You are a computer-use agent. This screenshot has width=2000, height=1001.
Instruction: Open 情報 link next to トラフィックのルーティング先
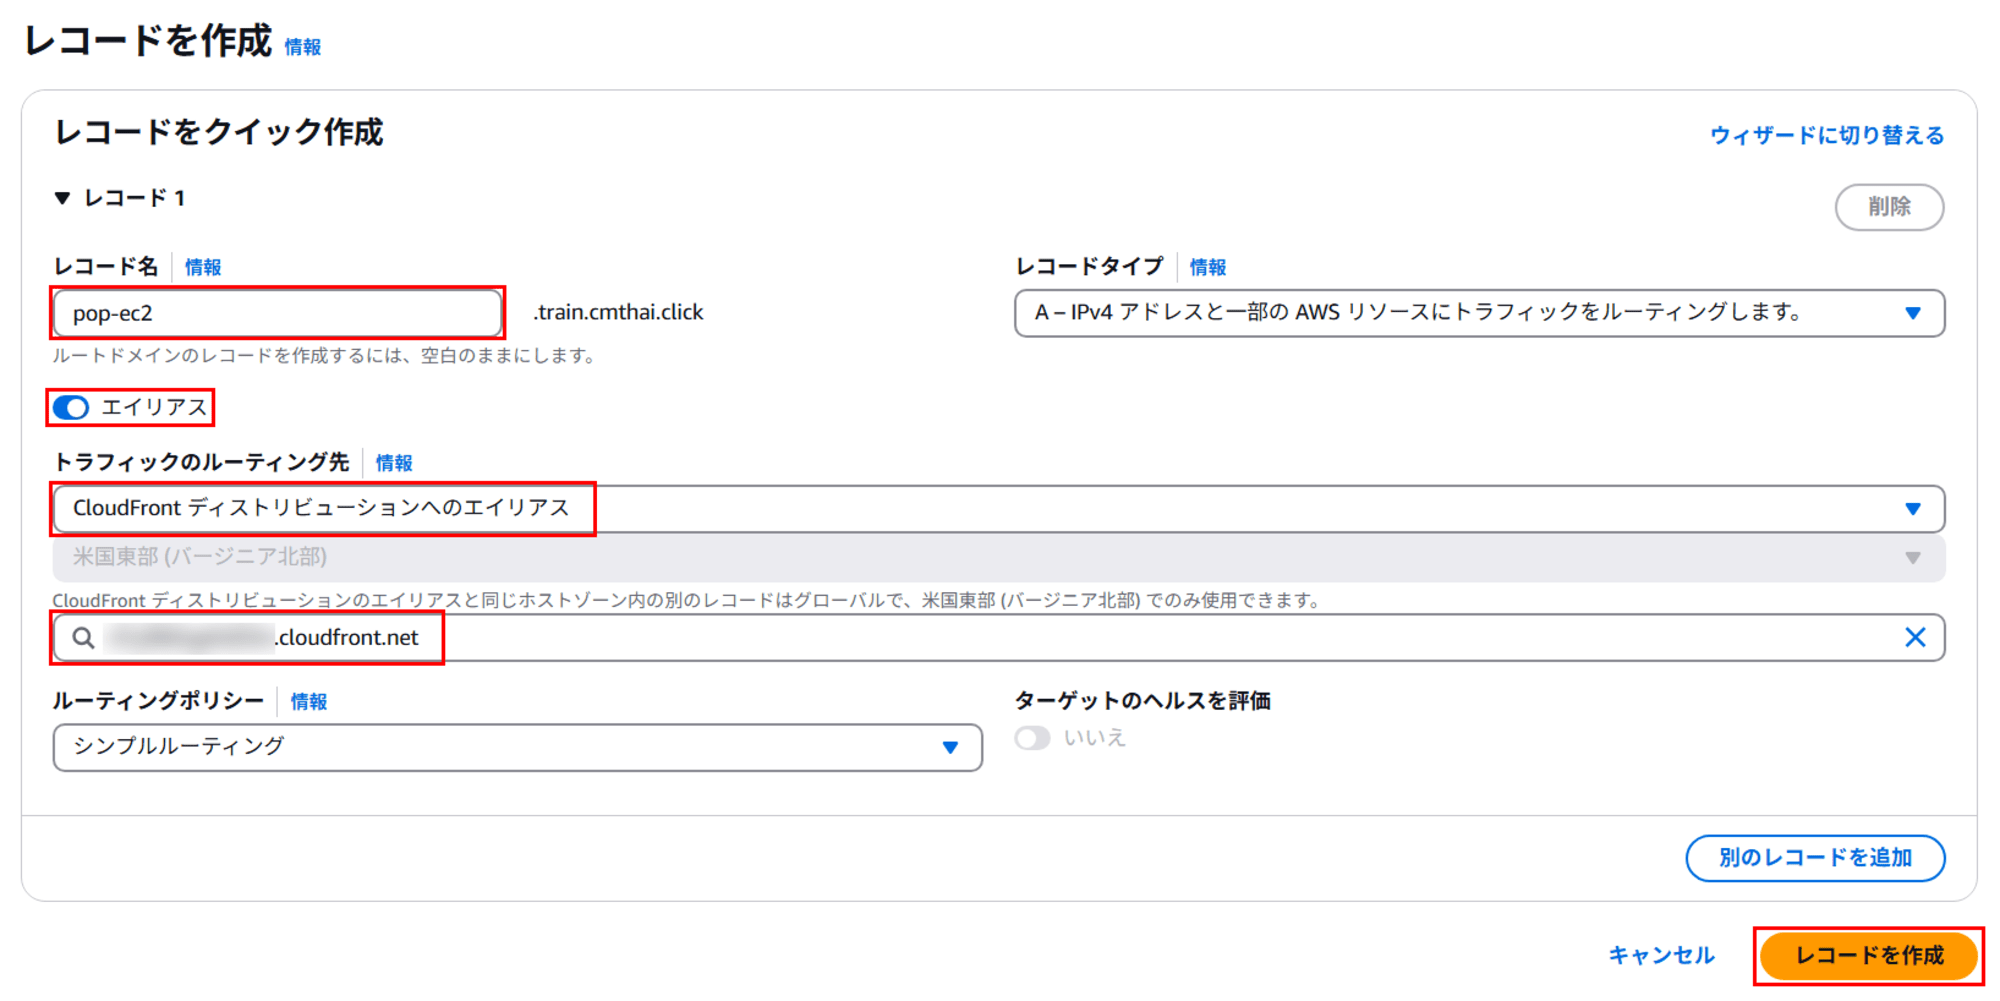(x=394, y=463)
